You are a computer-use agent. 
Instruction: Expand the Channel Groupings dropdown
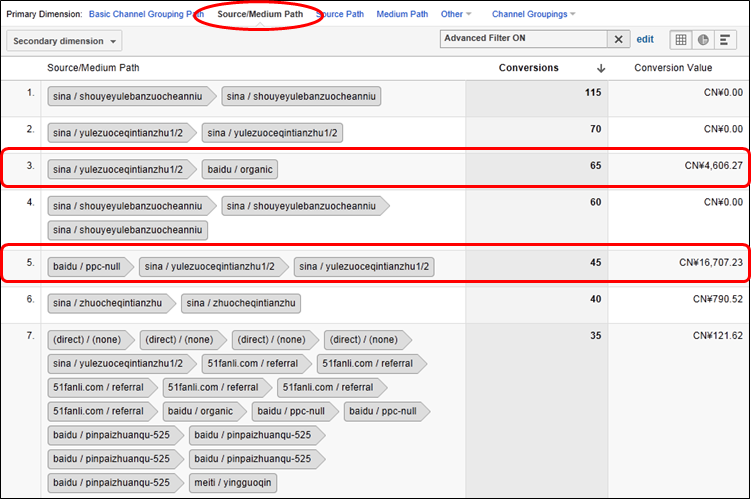(x=534, y=14)
